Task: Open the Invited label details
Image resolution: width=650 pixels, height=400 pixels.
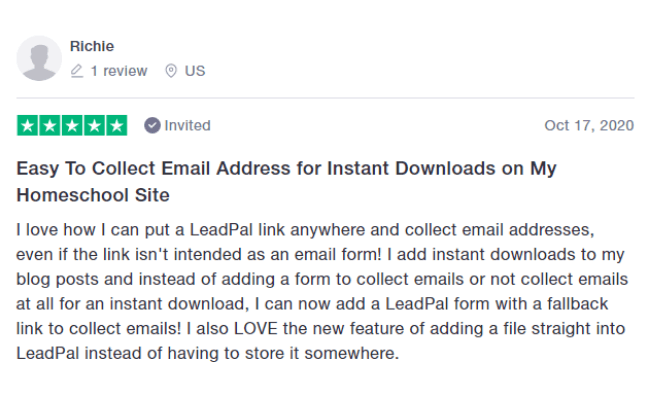Action: [x=187, y=125]
